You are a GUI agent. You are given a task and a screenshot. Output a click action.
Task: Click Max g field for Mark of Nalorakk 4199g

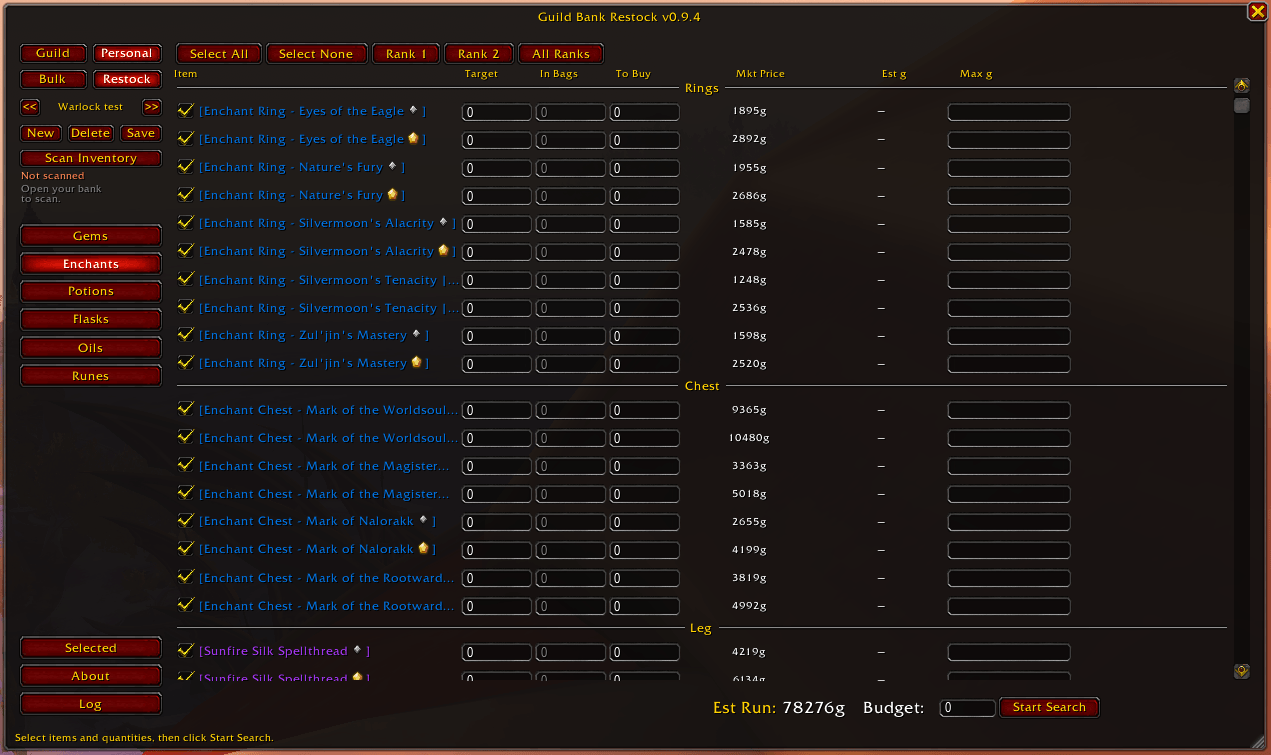[x=1009, y=550]
